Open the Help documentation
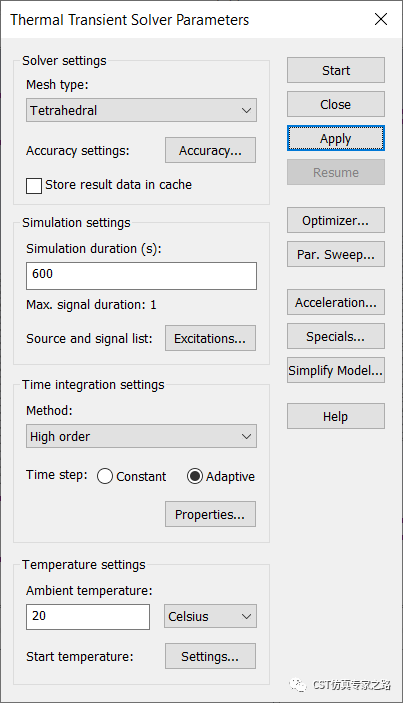Viewport: 403px width, 703px height. click(336, 416)
